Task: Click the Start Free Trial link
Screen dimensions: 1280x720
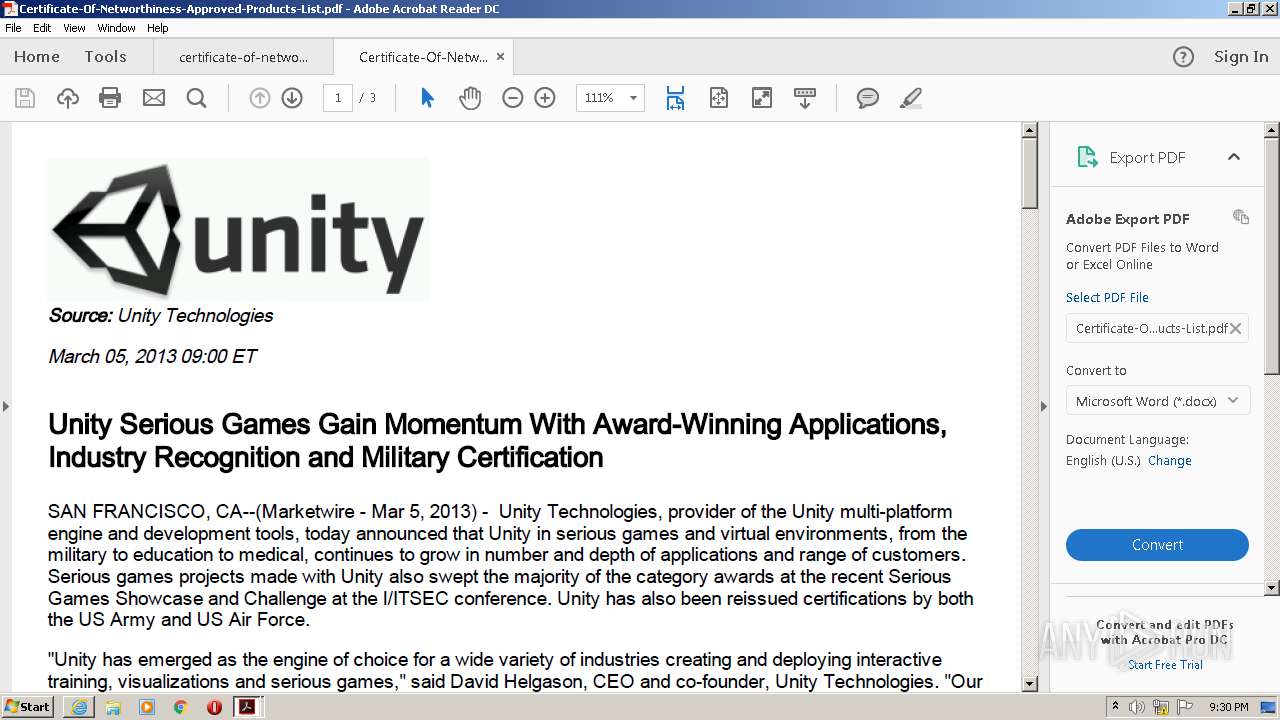Action: pos(1165,665)
